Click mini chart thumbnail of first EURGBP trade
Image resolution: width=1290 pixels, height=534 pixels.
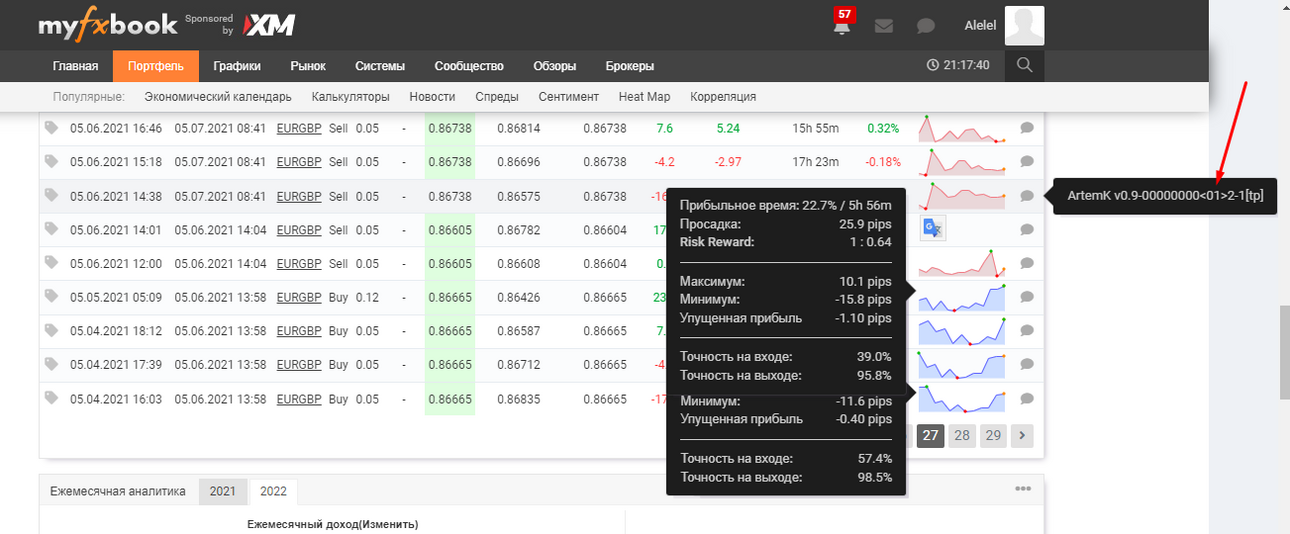click(962, 129)
